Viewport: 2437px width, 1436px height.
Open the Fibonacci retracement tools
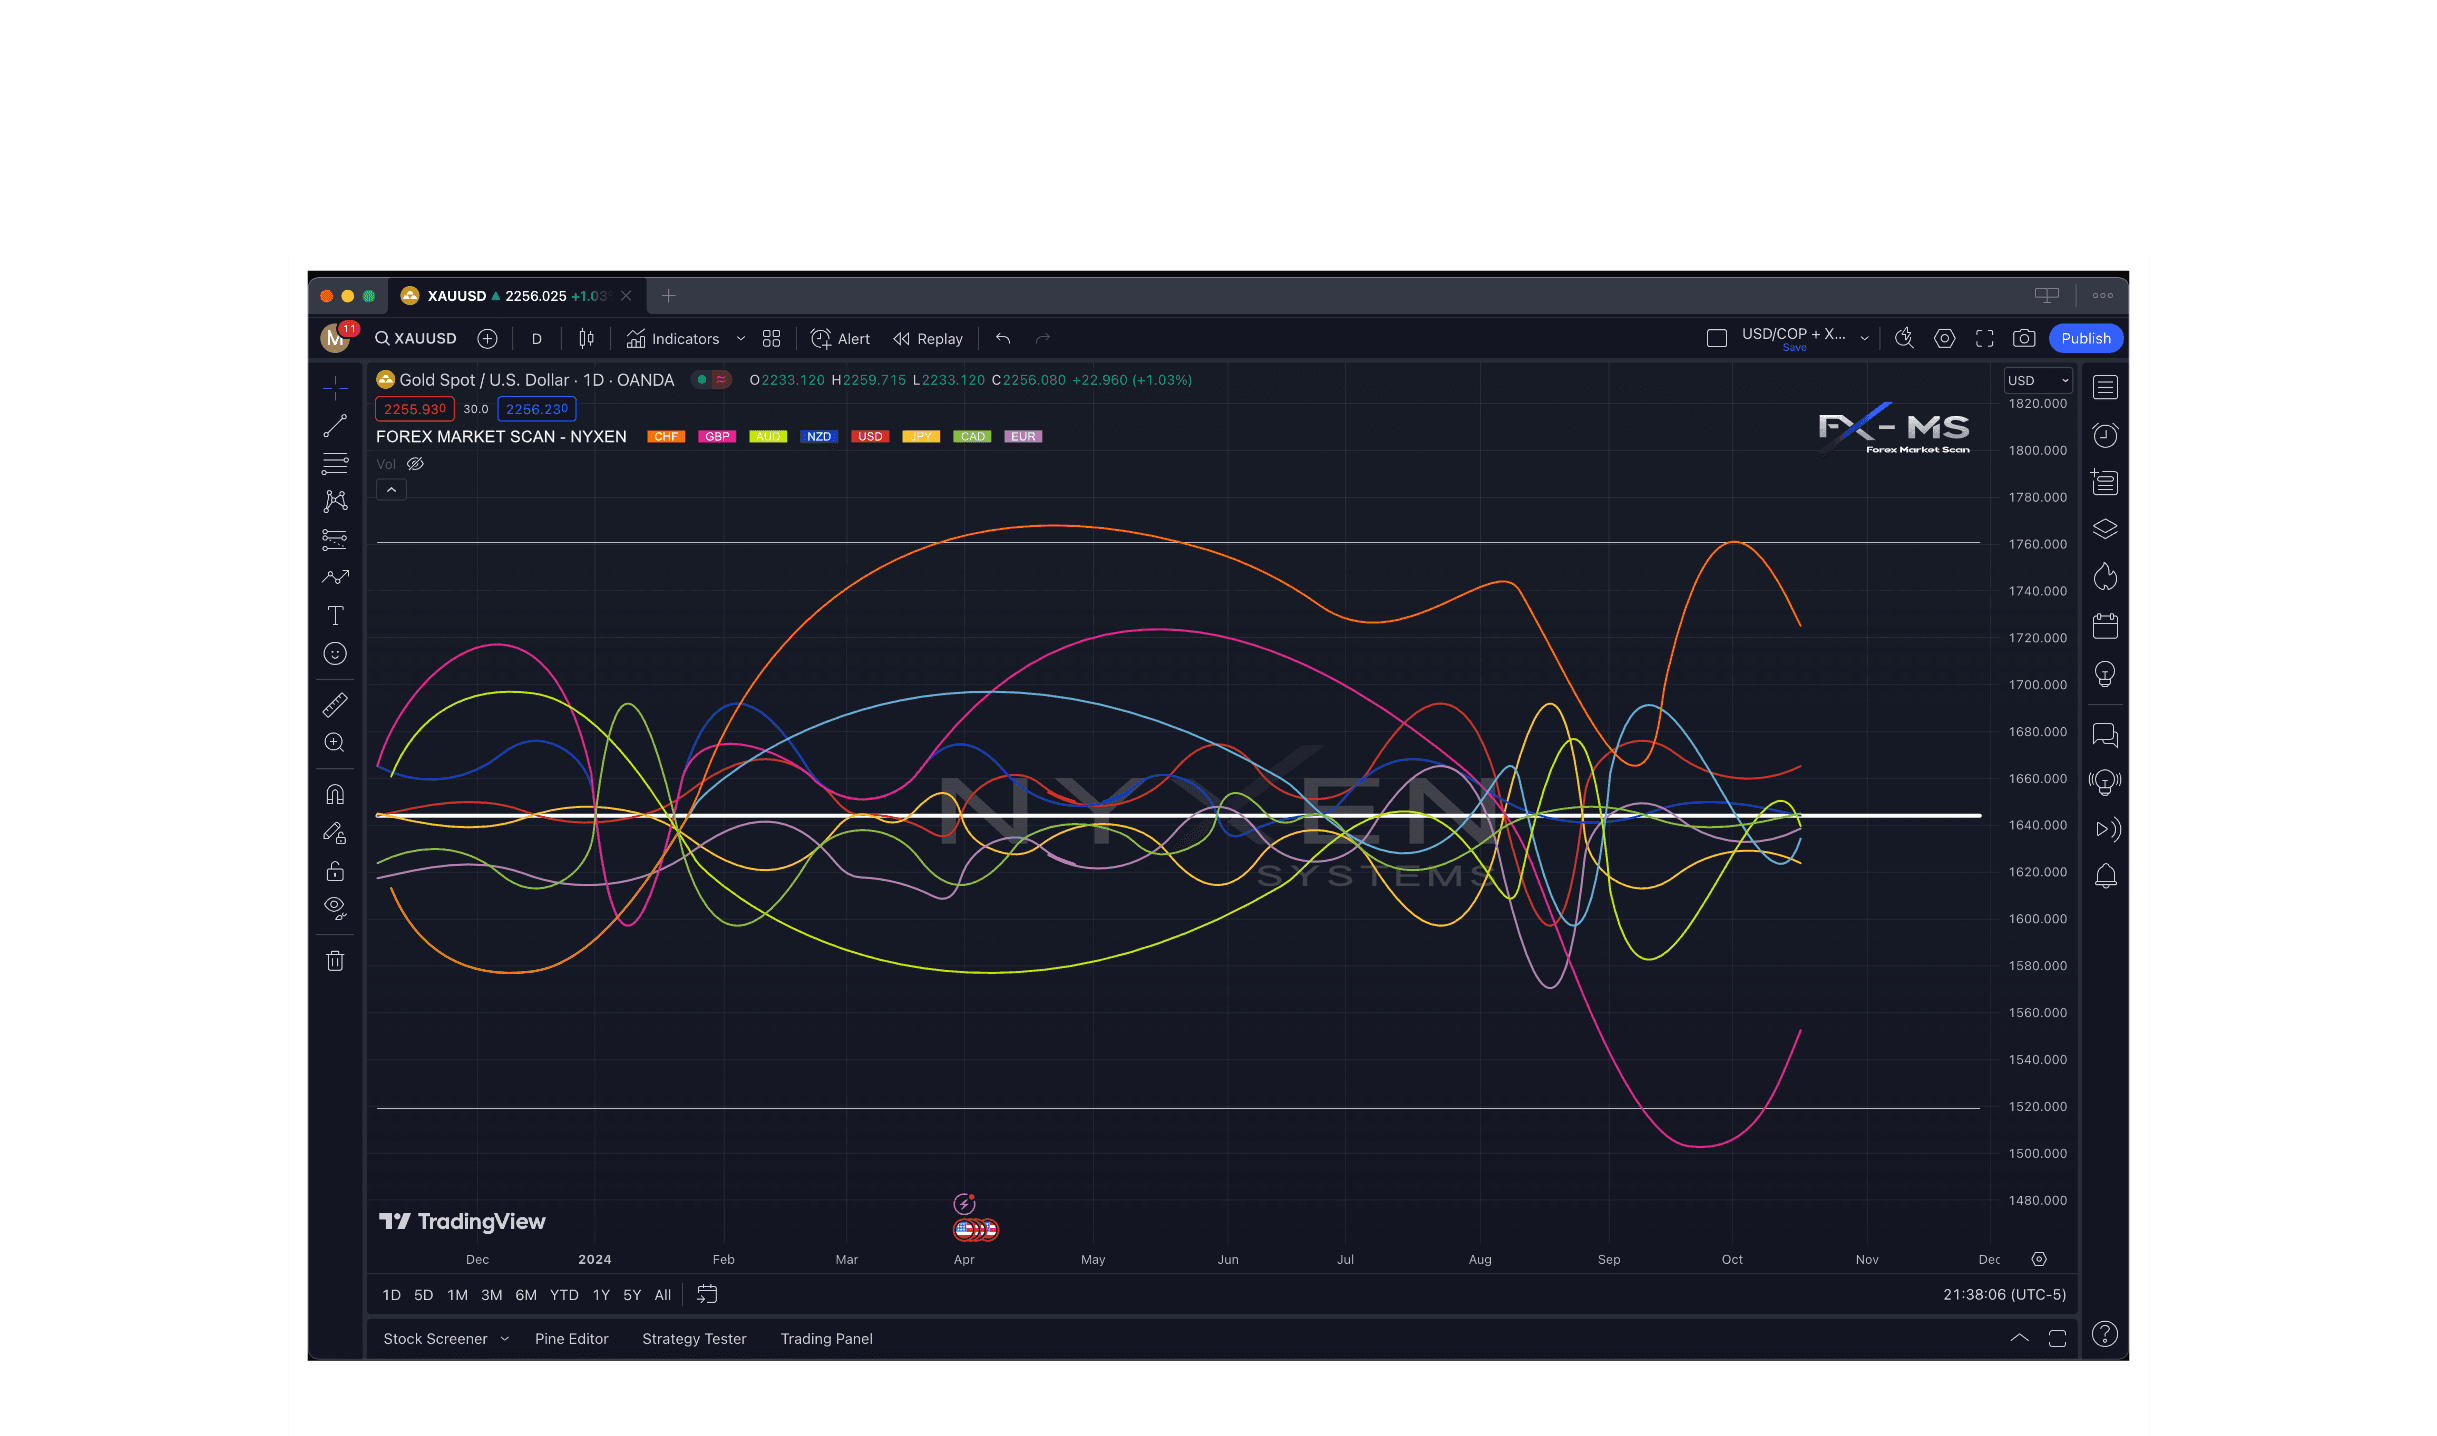click(335, 463)
